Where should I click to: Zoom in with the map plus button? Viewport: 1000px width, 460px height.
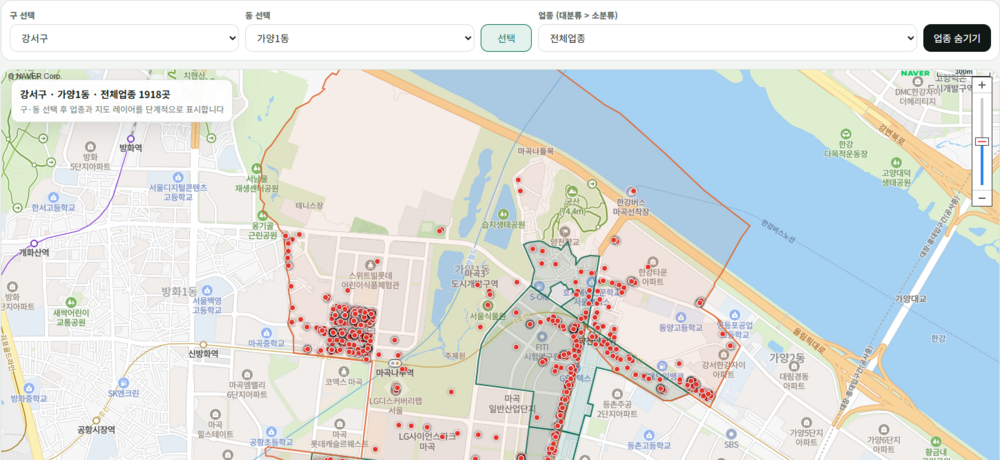click(x=982, y=85)
